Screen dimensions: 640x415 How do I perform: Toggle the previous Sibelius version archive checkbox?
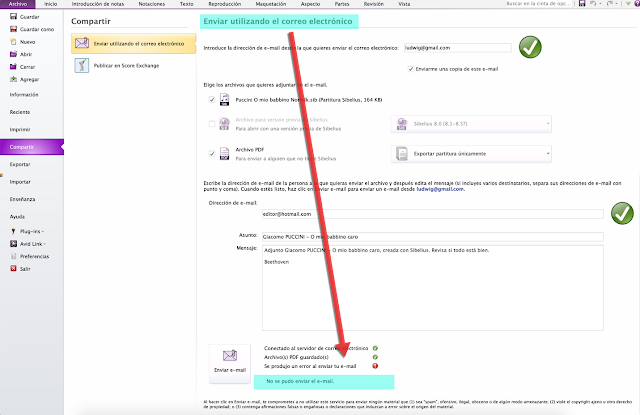[212, 124]
